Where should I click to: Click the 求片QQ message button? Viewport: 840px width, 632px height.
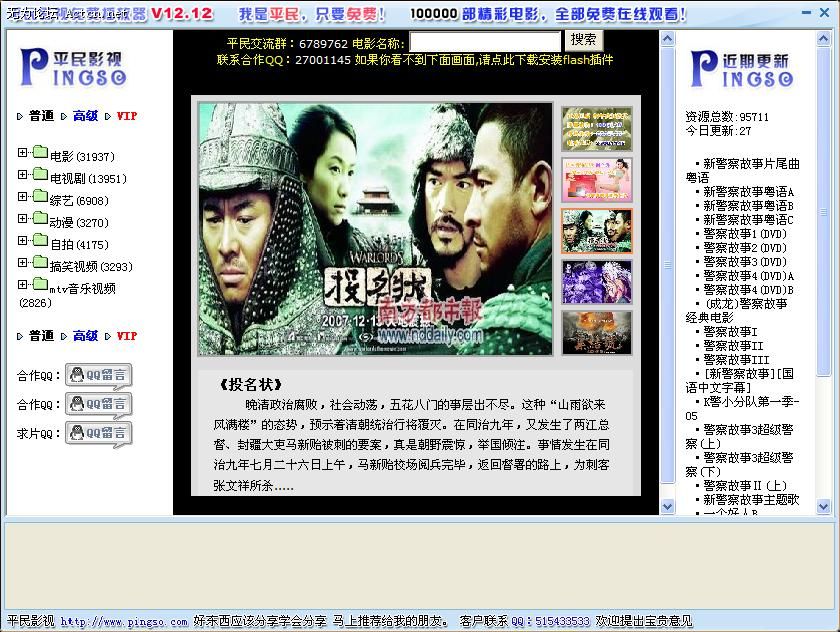coord(99,433)
